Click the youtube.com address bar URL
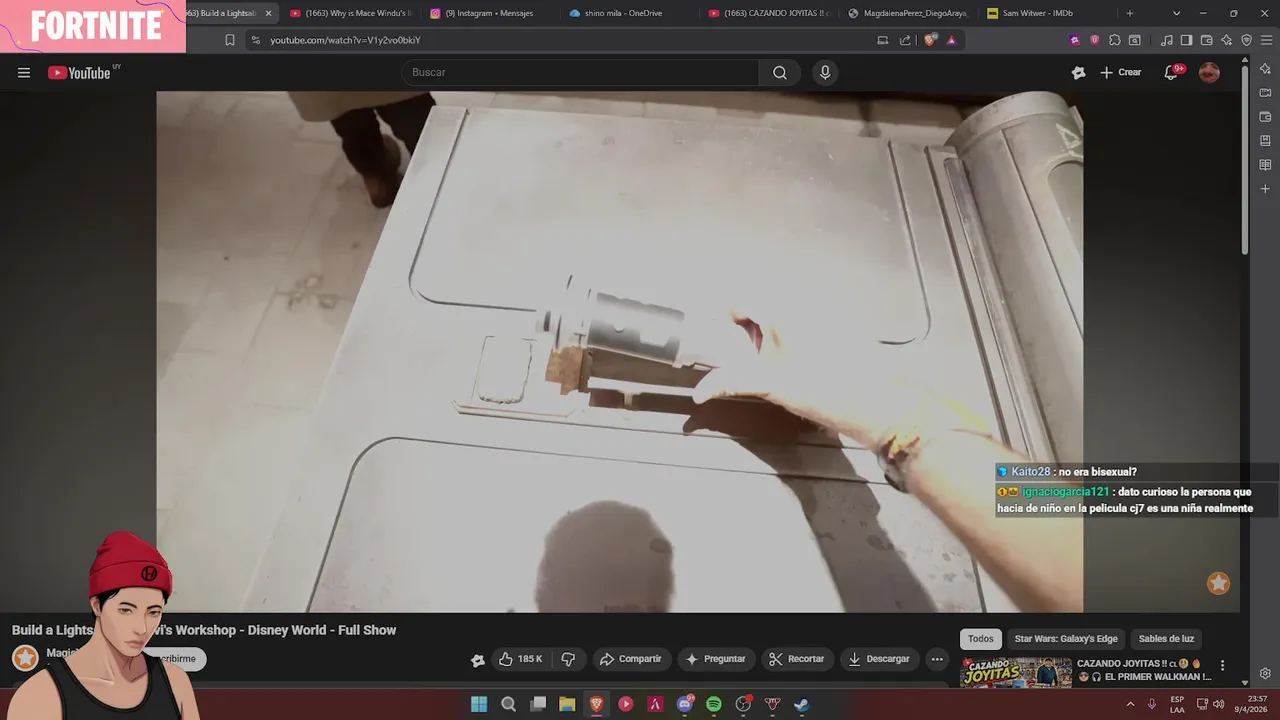This screenshot has width=1280, height=720. click(345, 40)
